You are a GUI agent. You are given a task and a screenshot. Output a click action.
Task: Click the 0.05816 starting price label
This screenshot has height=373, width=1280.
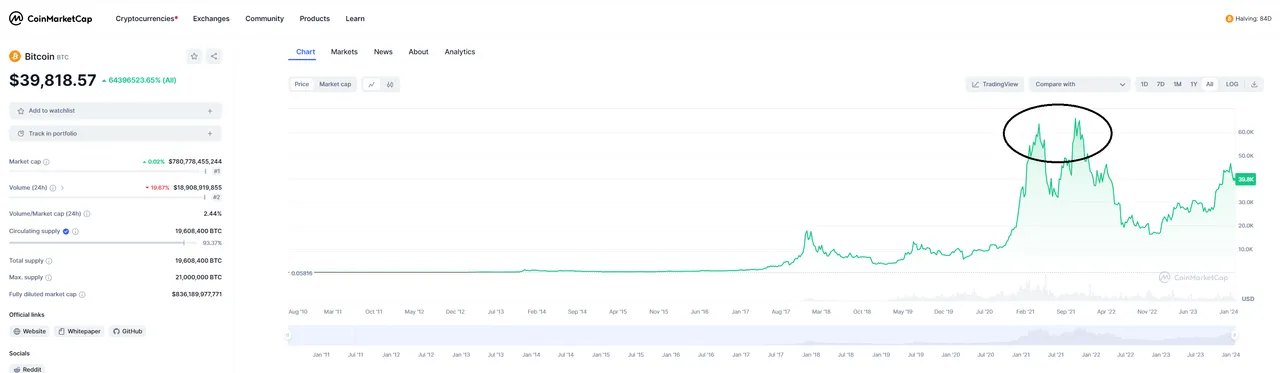coord(302,272)
